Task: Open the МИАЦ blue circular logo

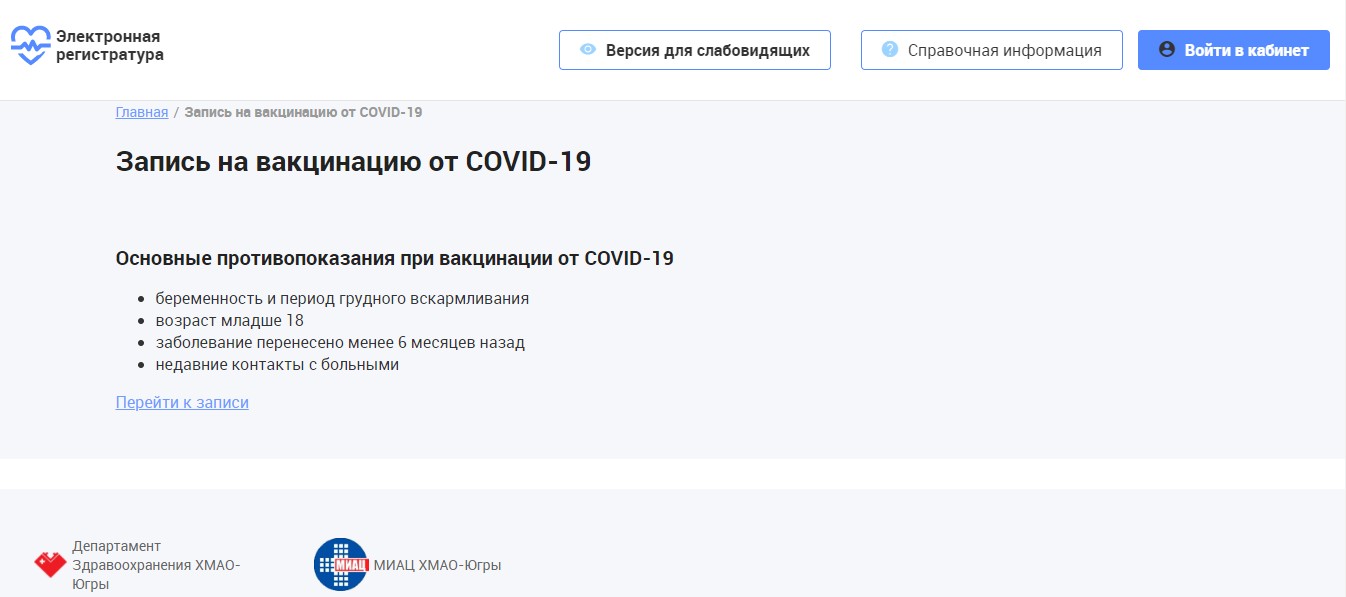Action: pyautogui.click(x=341, y=565)
